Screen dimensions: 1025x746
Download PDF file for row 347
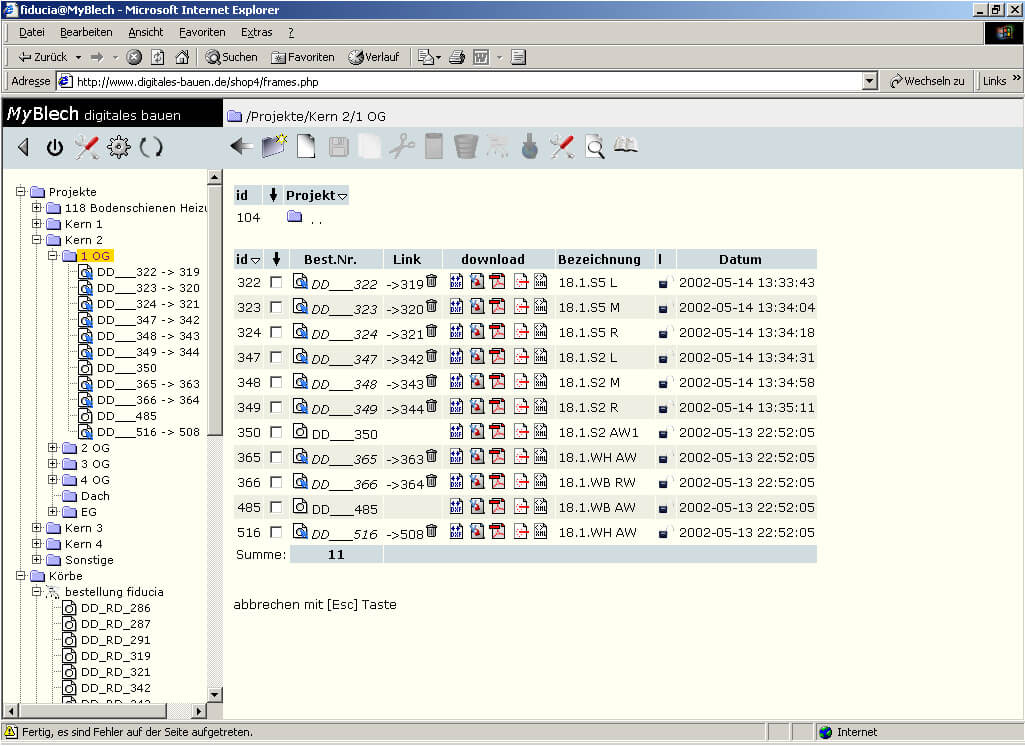[x=496, y=357]
